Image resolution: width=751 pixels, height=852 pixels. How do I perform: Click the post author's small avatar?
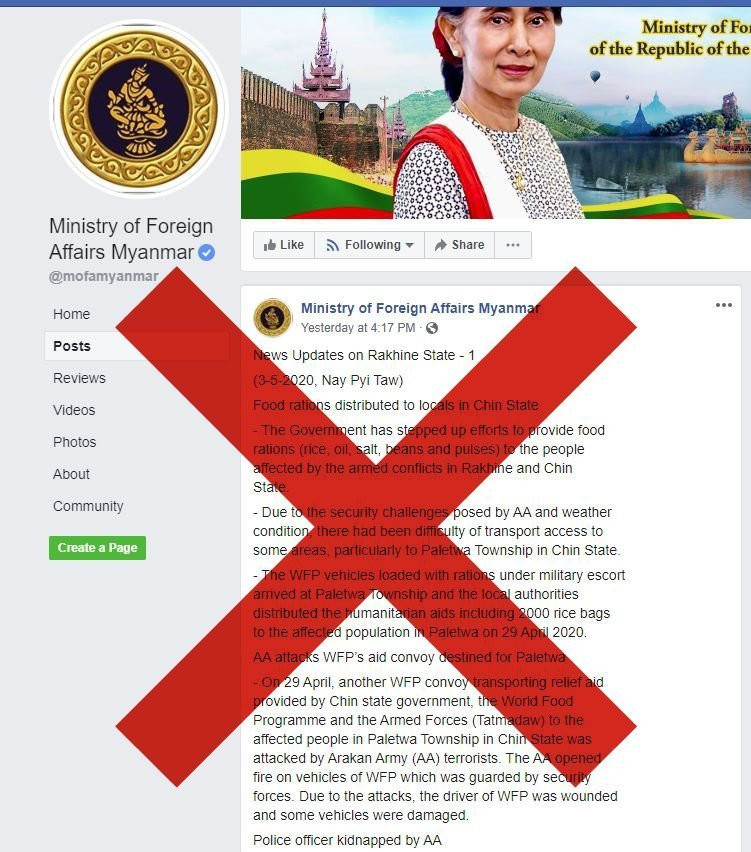tap(273, 317)
